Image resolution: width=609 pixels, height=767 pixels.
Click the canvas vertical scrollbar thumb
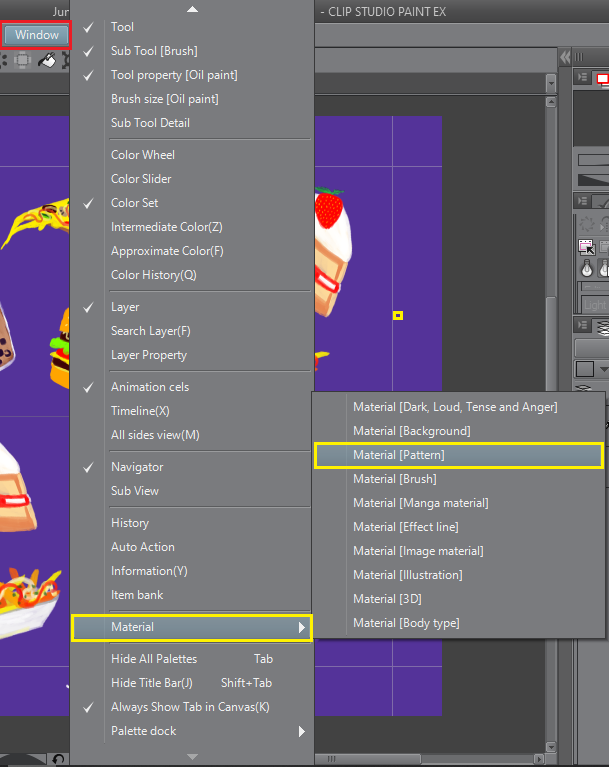tap(551, 342)
